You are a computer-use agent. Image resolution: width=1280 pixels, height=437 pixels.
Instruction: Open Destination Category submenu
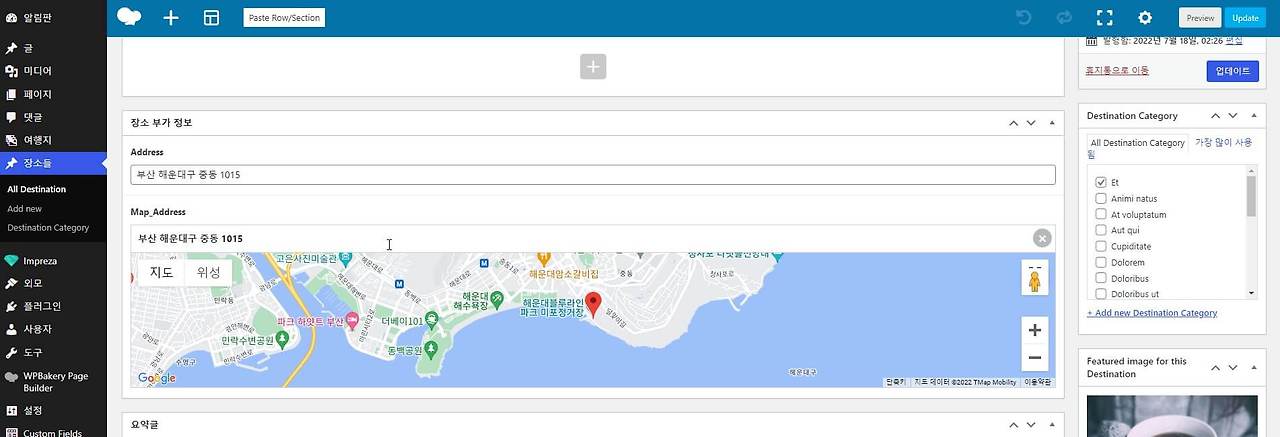coord(48,228)
